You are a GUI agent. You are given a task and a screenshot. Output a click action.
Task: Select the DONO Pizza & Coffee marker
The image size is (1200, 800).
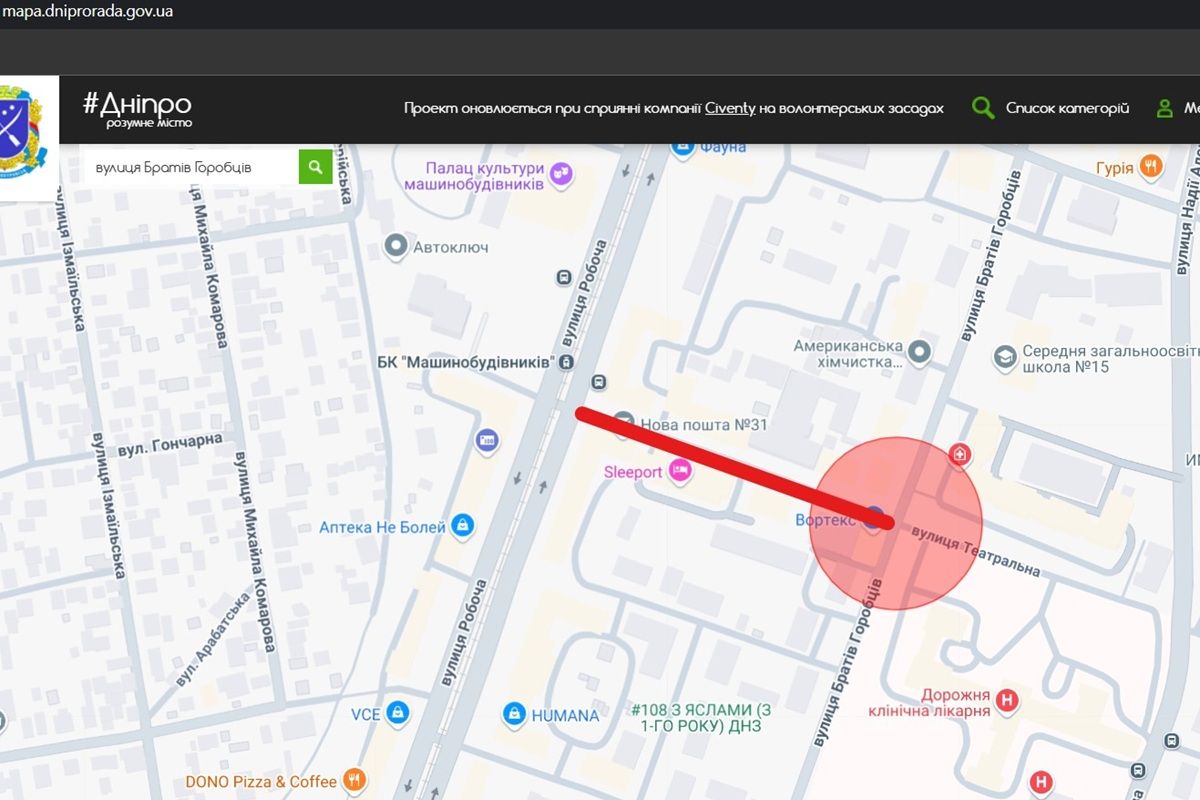(353, 780)
